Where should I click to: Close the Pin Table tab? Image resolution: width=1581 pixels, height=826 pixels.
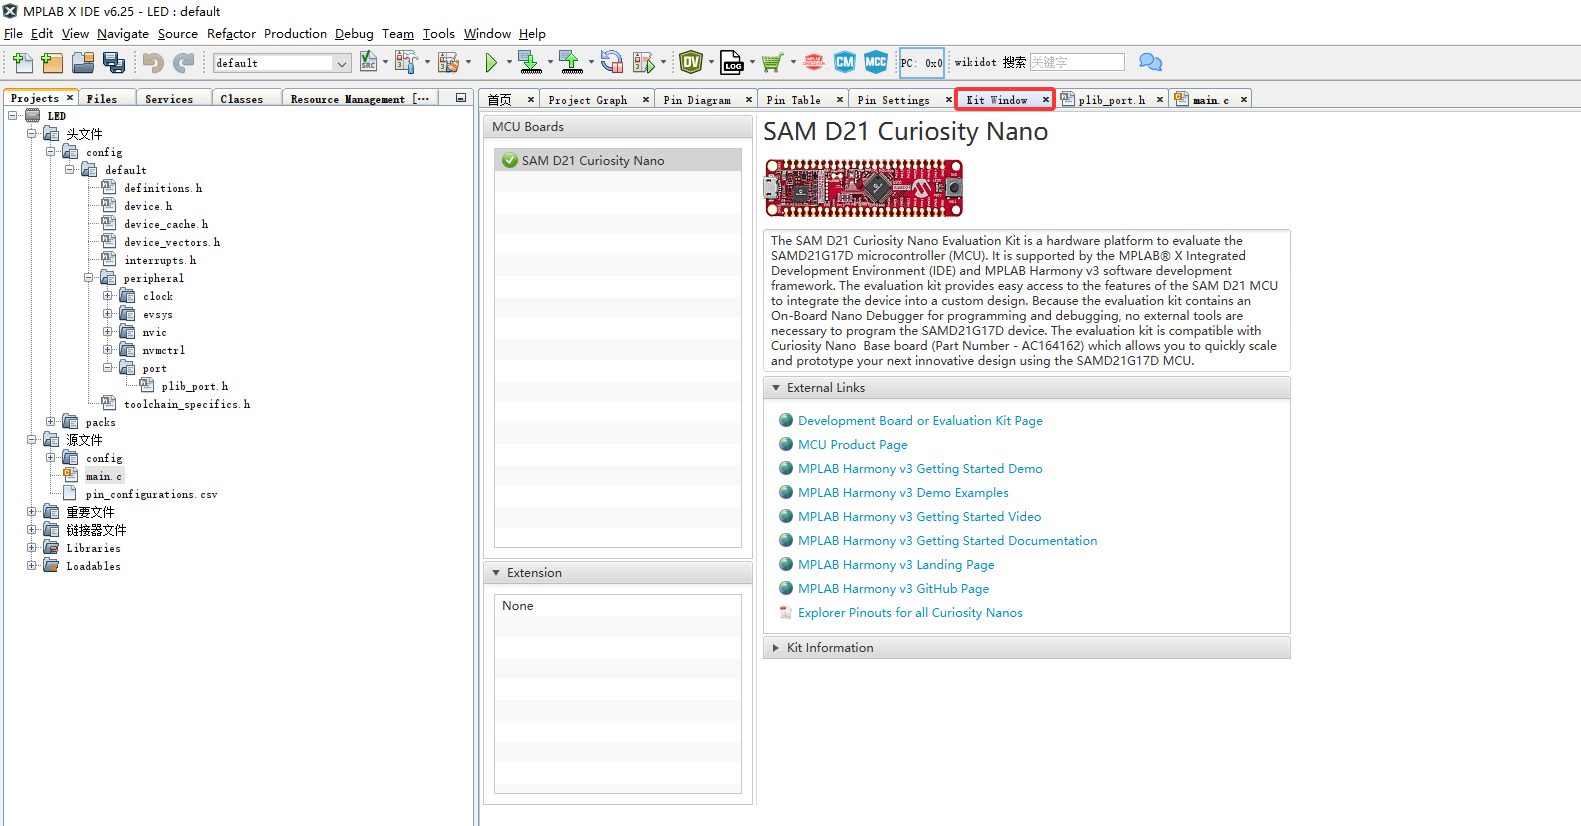[840, 100]
